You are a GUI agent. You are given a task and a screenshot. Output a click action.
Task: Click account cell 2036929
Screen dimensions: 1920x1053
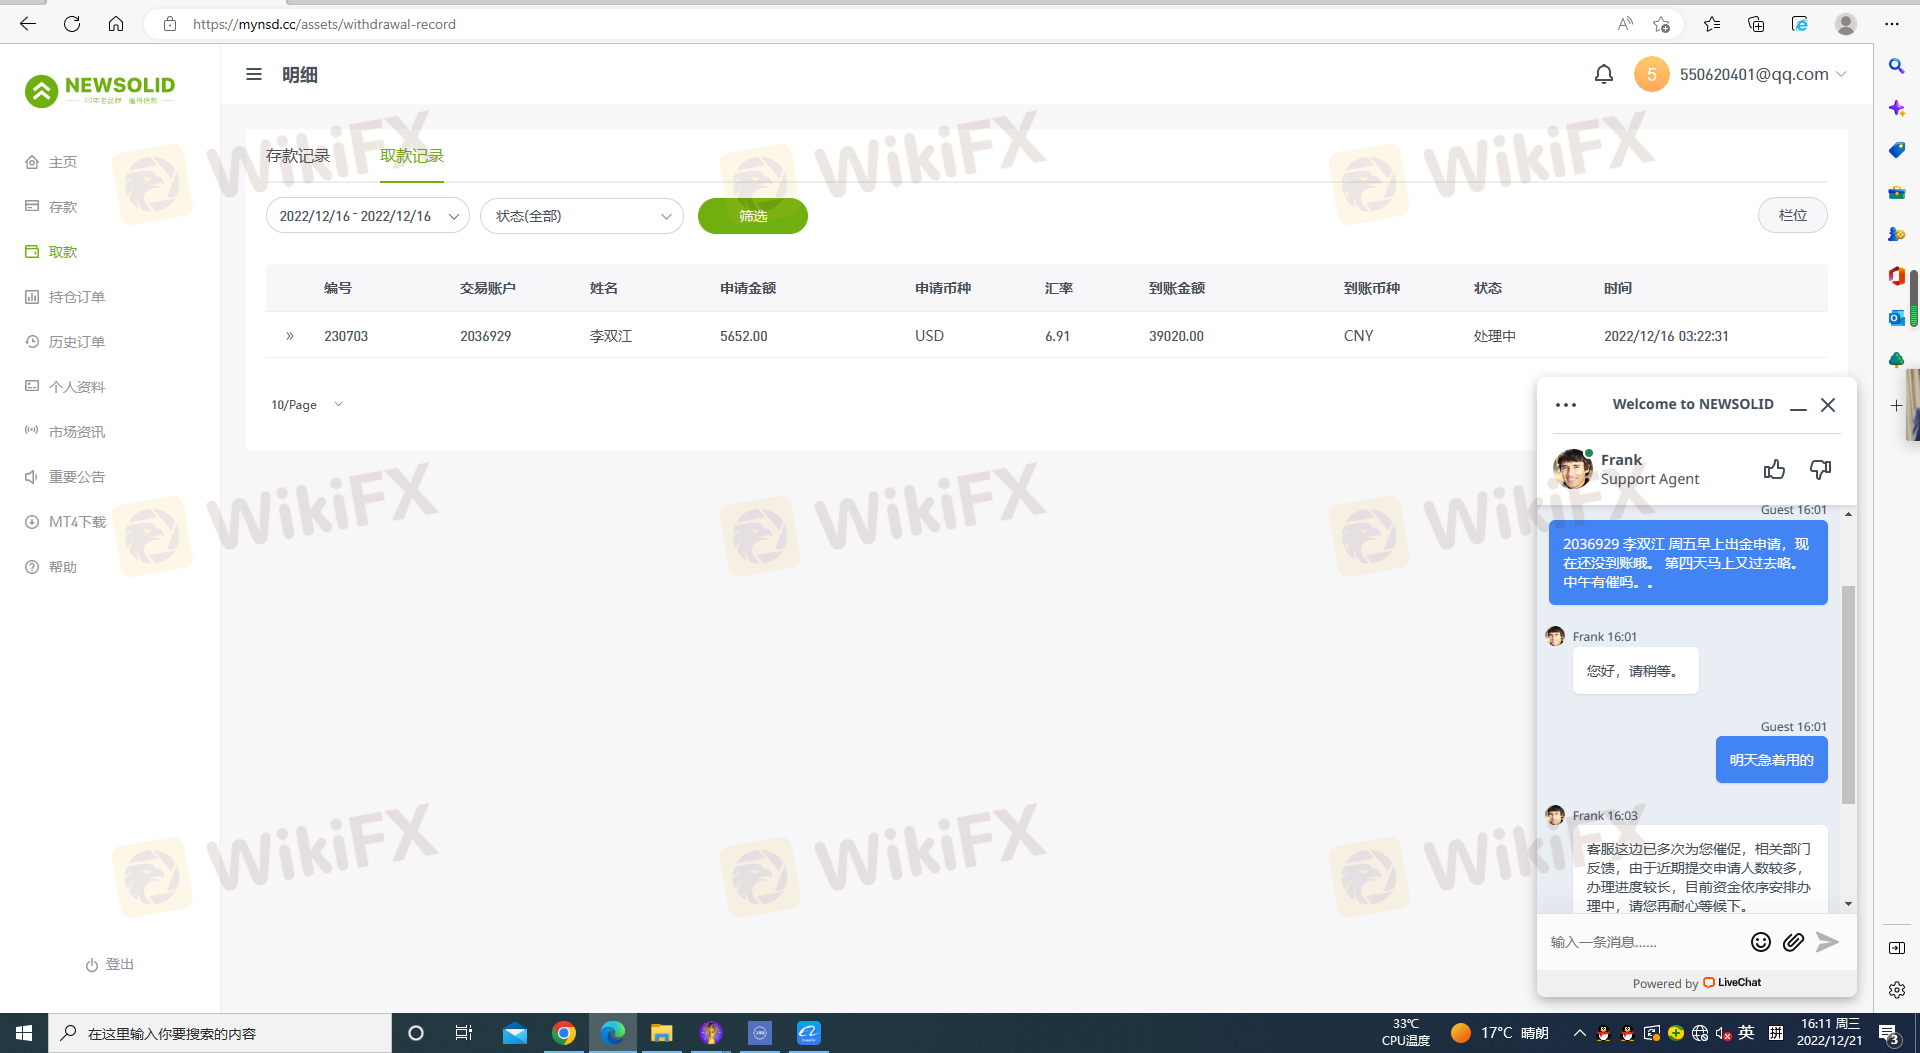[486, 336]
